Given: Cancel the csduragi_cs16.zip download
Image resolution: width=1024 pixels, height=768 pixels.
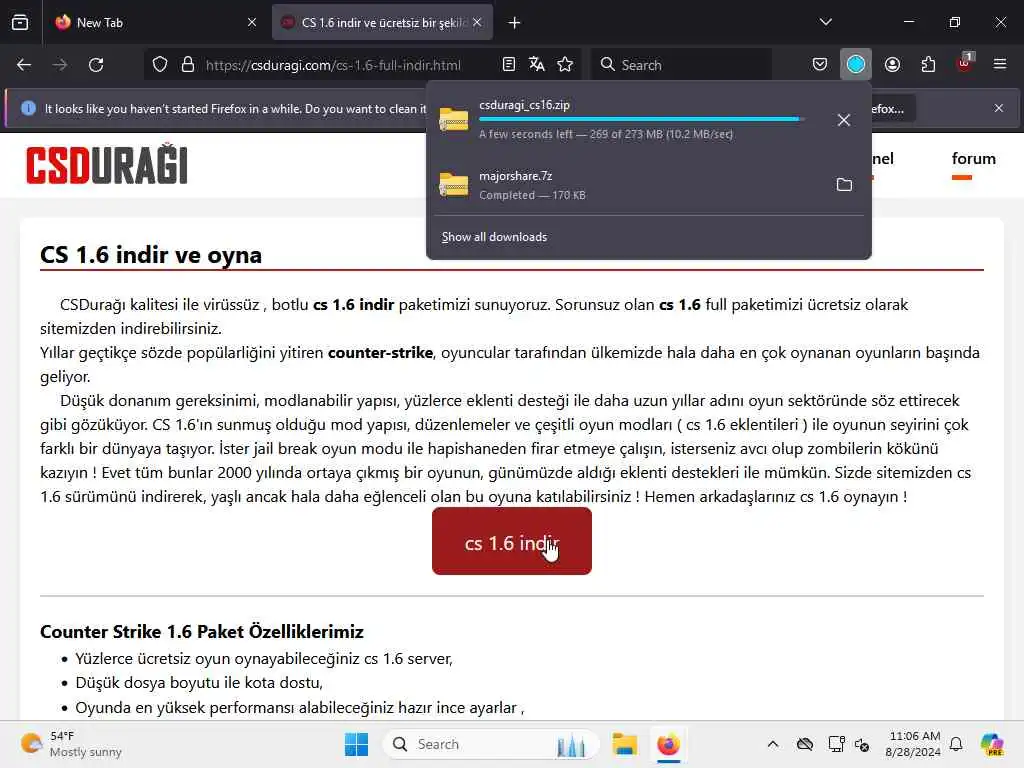Looking at the screenshot, I should [x=844, y=120].
